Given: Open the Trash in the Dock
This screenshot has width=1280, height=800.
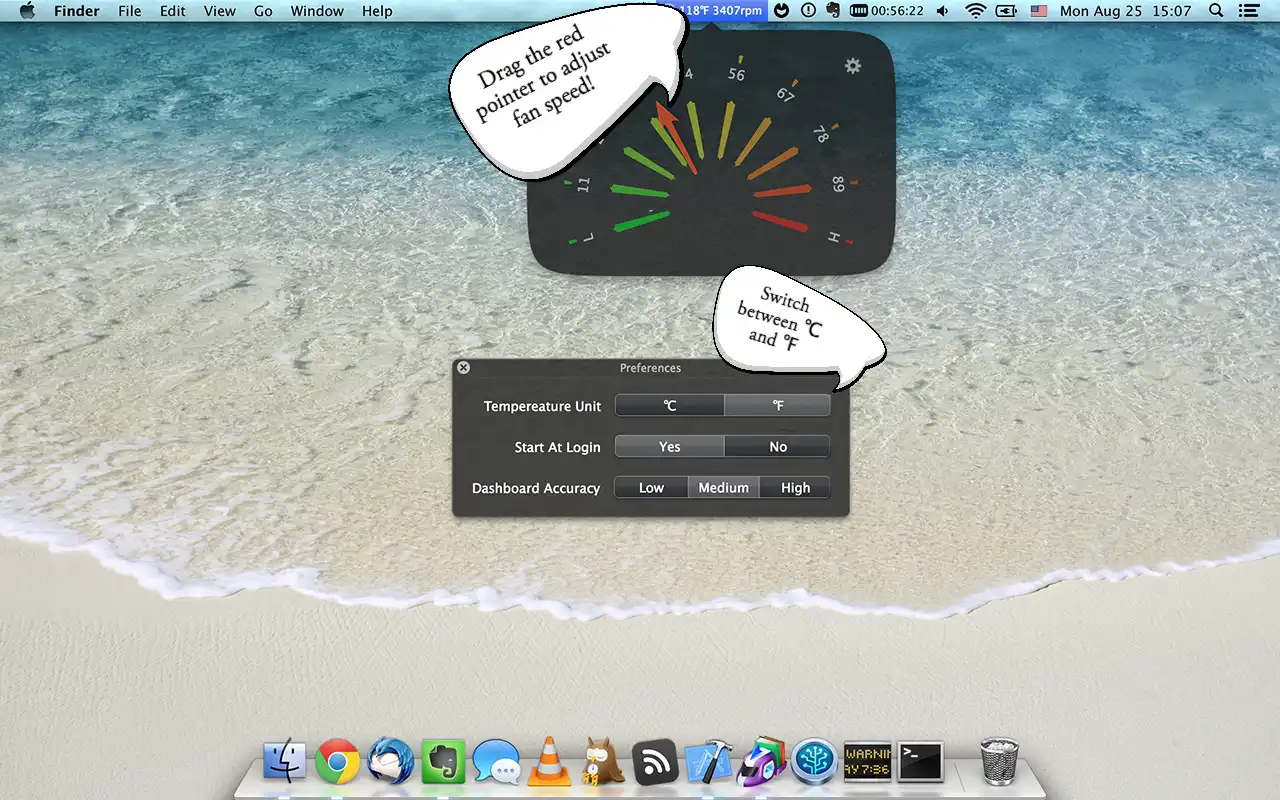Looking at the screenshot, I should click(x=999, y=761).
